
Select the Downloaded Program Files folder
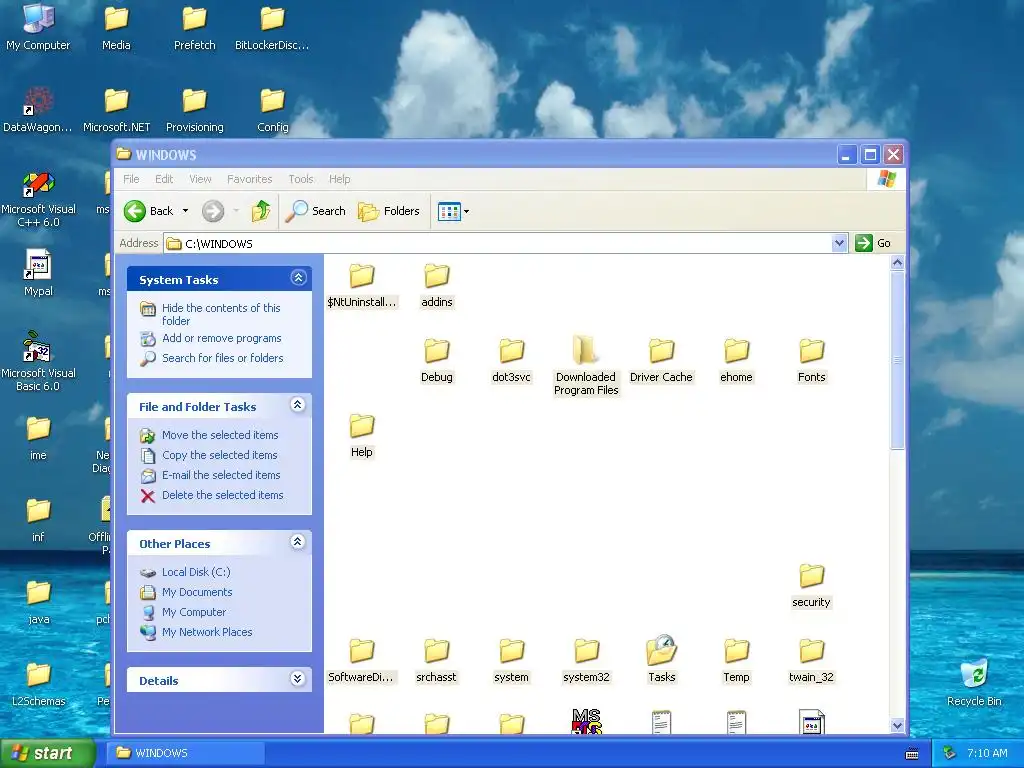(x=586, y=366)
